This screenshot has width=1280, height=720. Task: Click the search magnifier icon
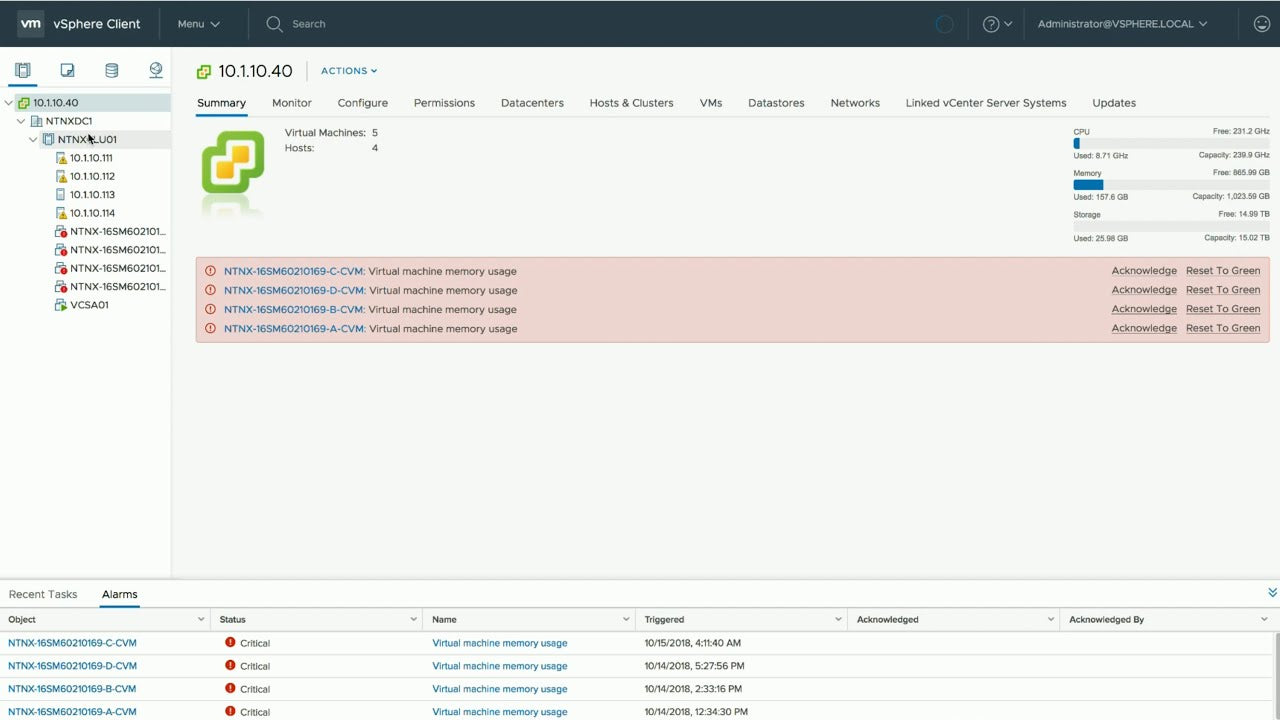[274, 24]
